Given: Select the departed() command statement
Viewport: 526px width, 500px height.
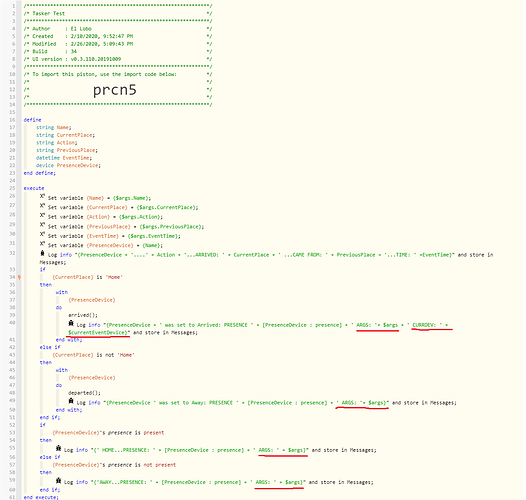Looking at the screenshot, I should click(x=84, y=393).
